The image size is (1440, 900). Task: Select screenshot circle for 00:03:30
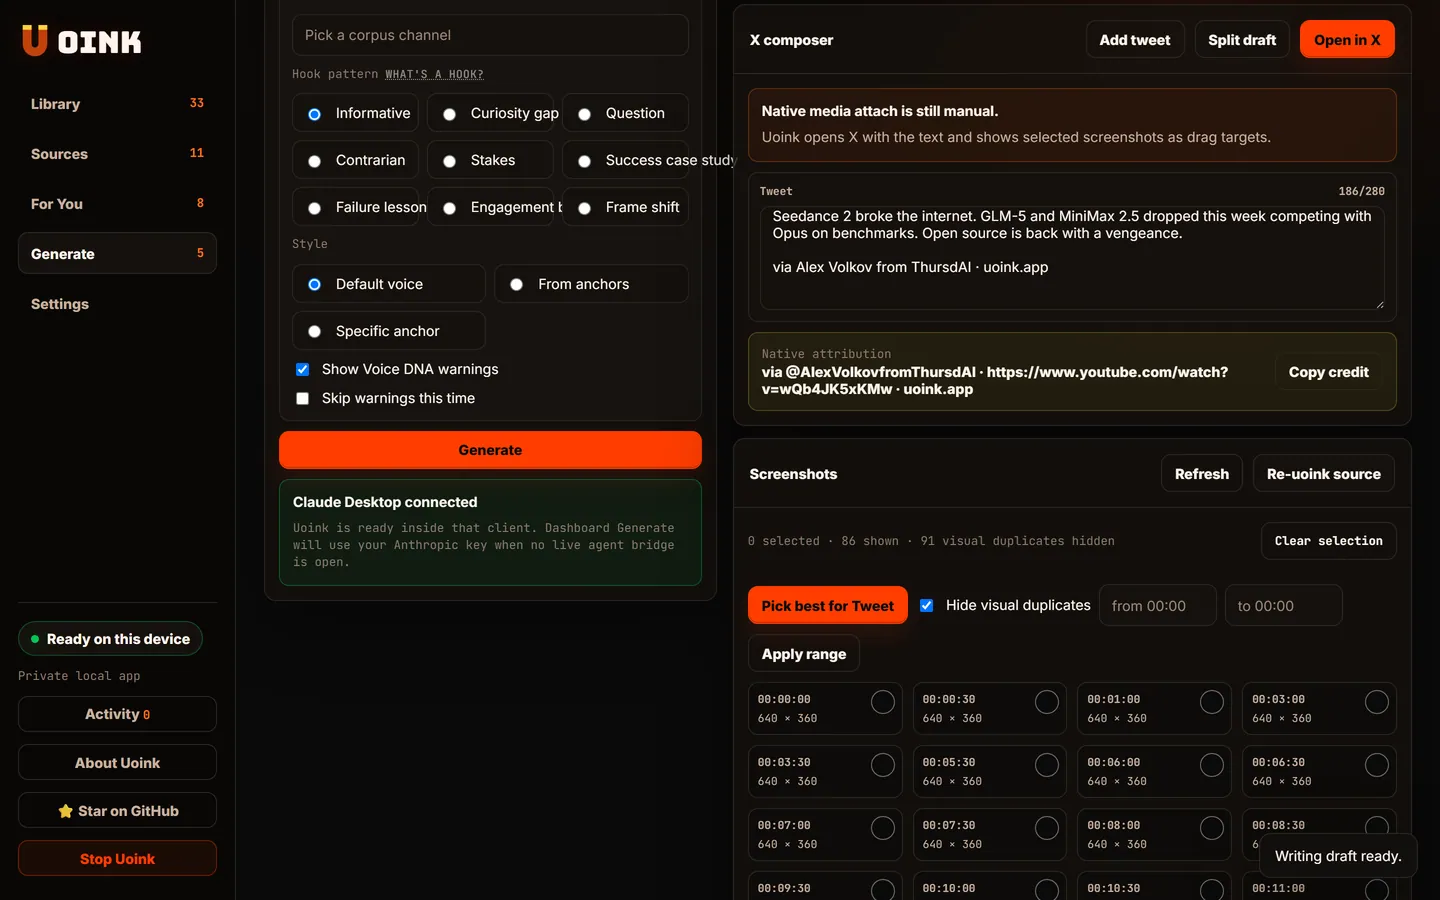(x=883, y=765)
